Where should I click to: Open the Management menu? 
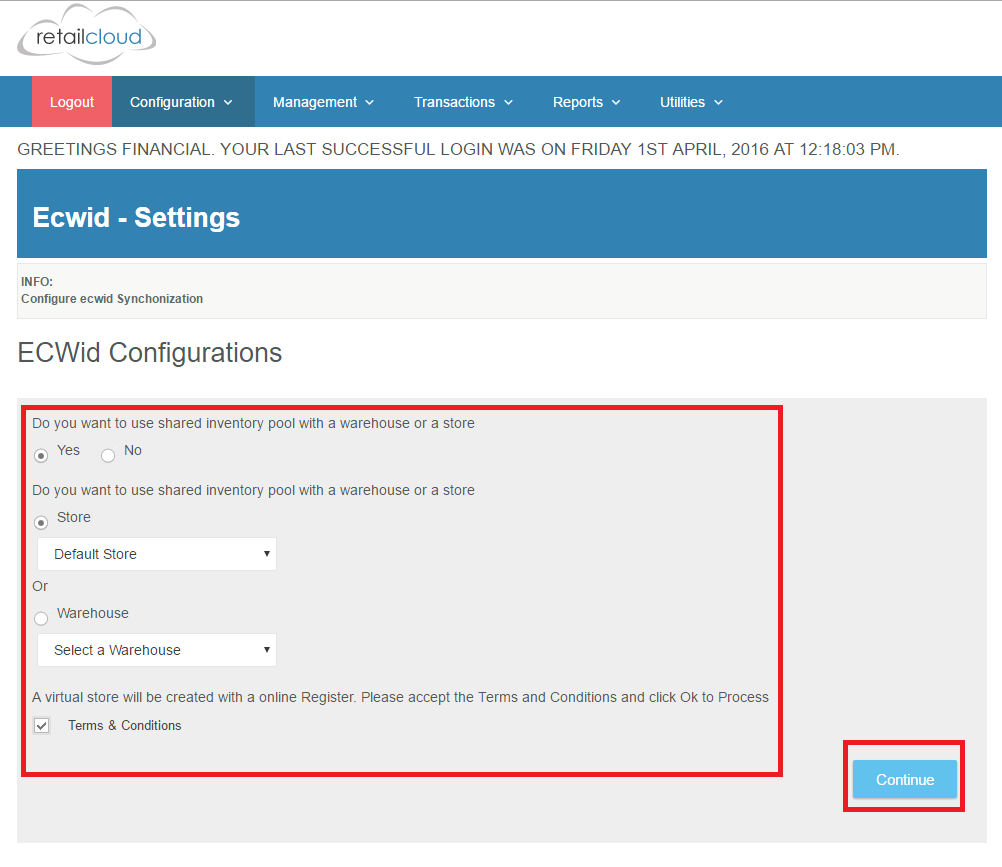coord(323,102)
